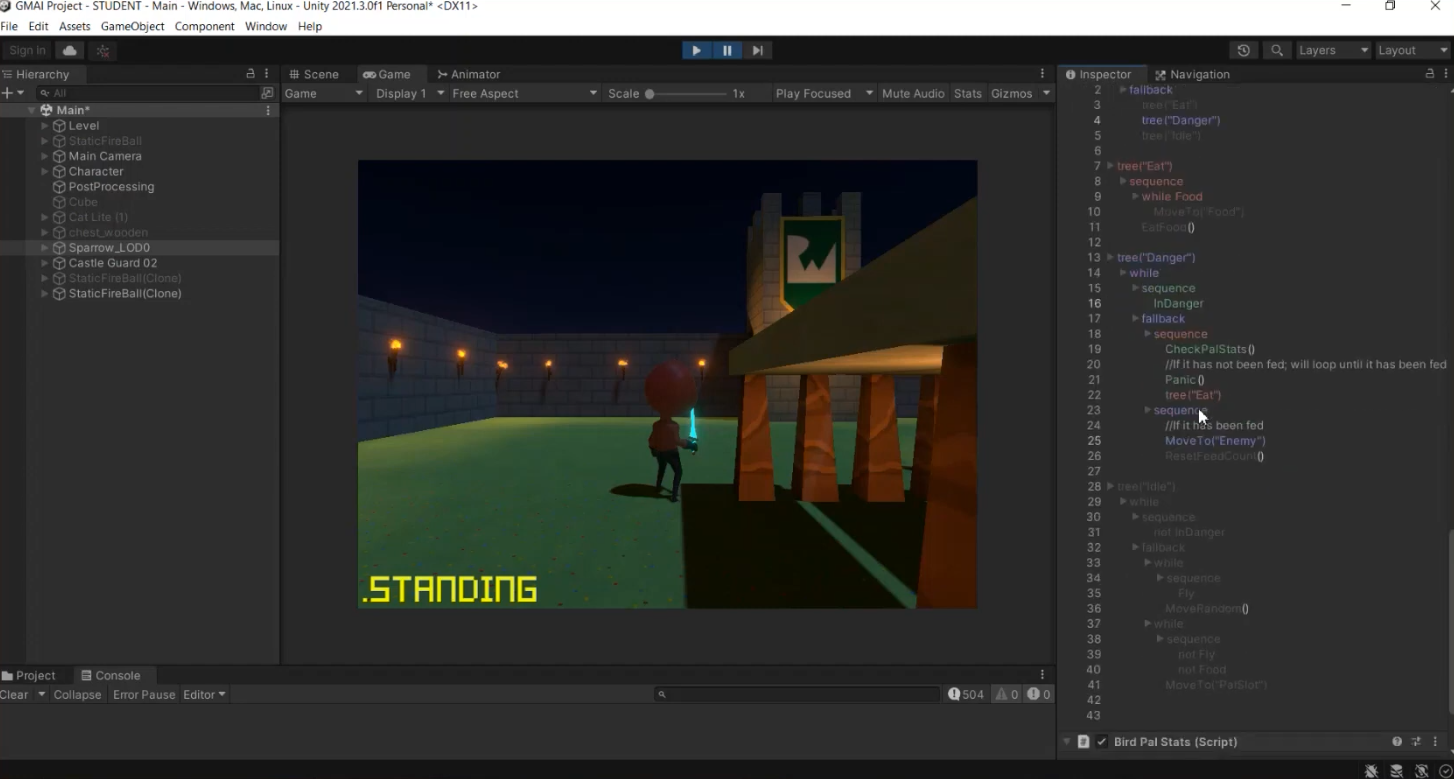Screen dimensions: 1454x779
Task: Open the Layers dropdown
Action: [1333, 50]
